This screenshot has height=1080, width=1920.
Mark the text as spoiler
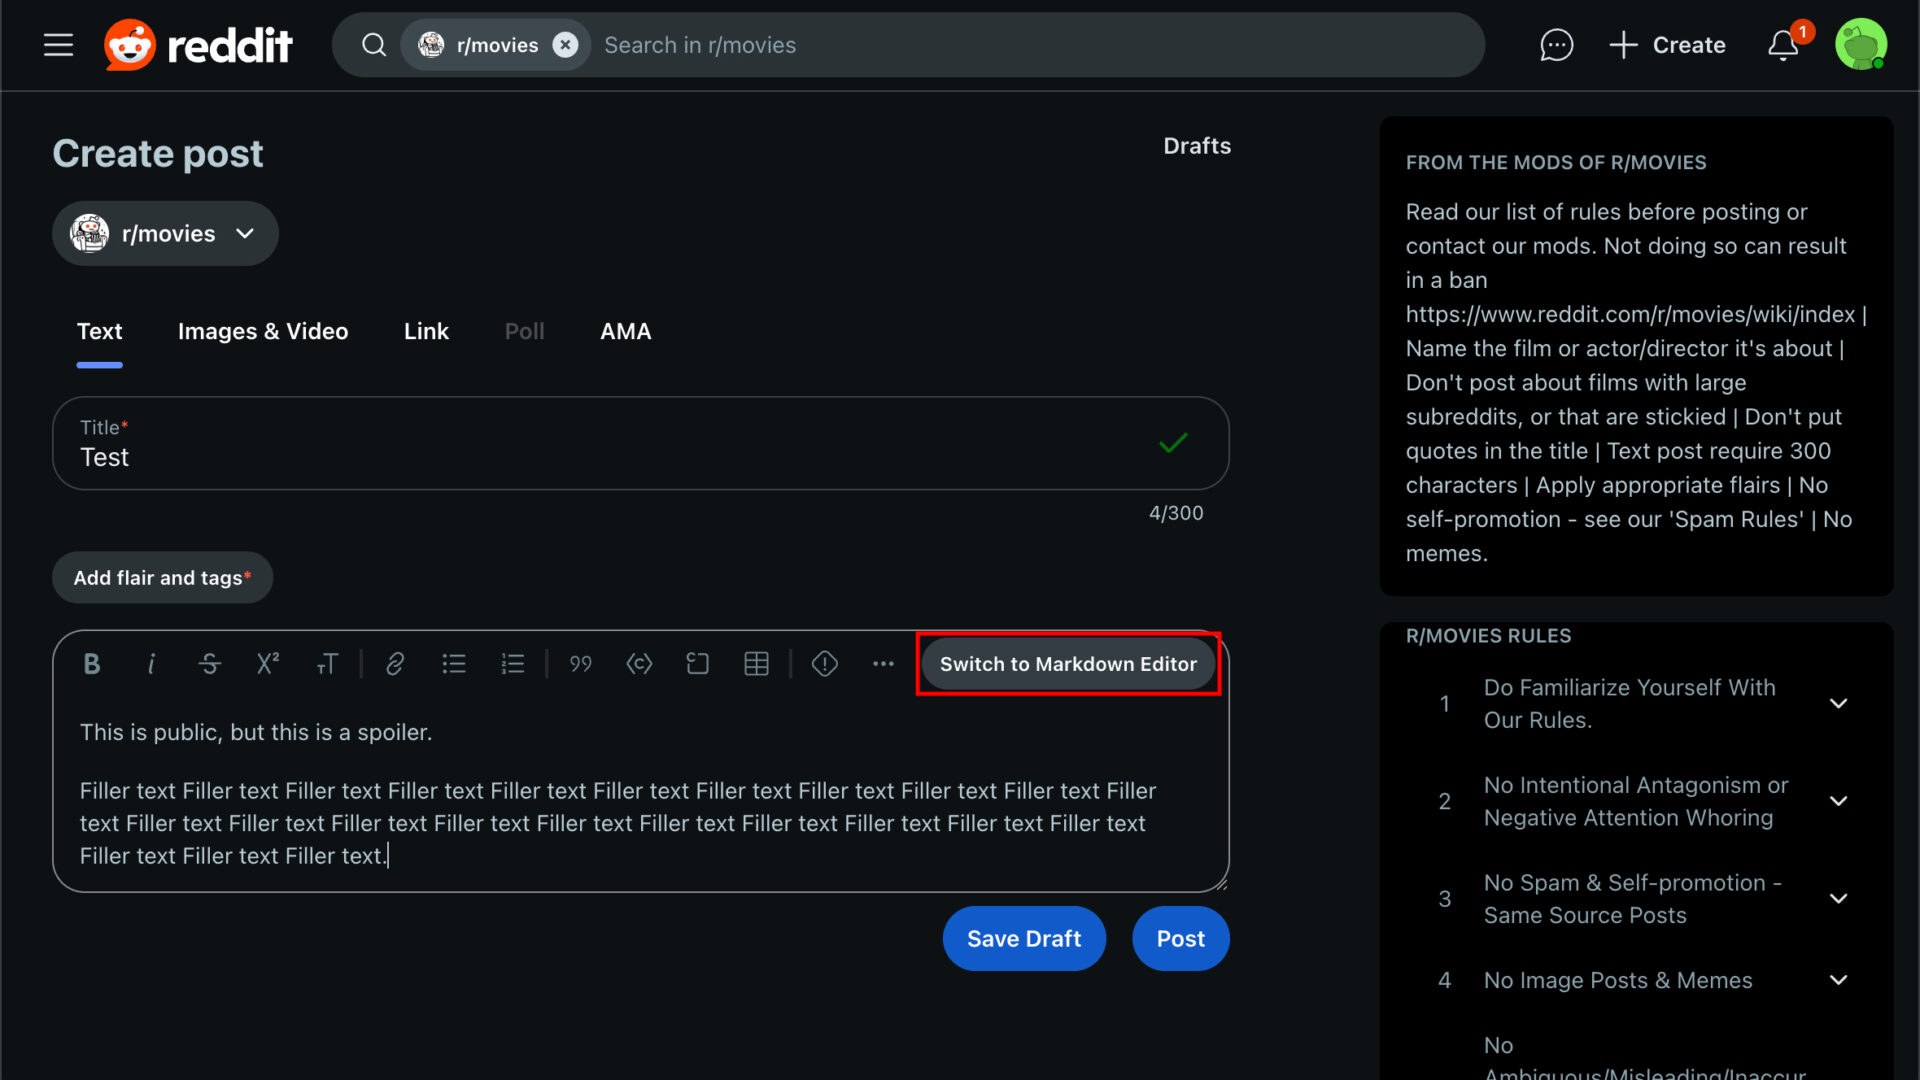(825, 663)
